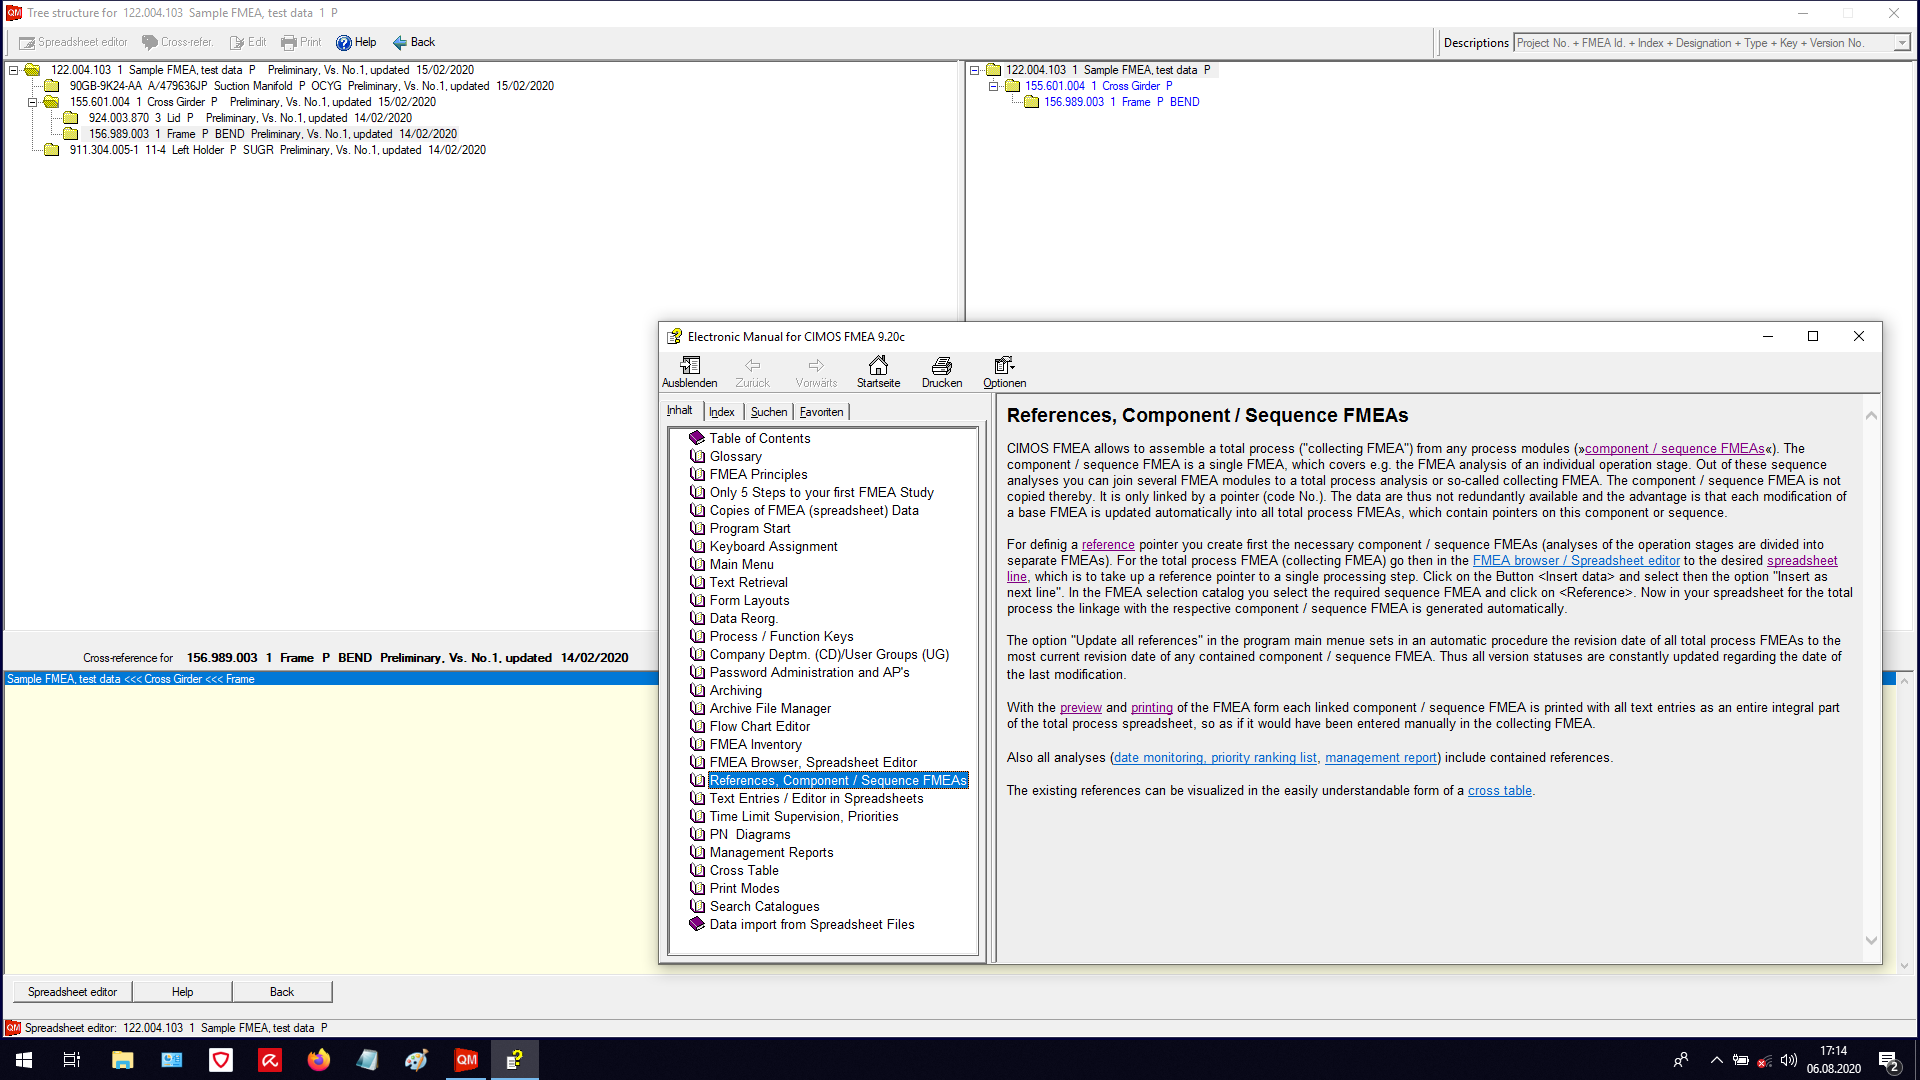
Task: Follow component / sequence FMEAs link
Action: point(1675,448)
